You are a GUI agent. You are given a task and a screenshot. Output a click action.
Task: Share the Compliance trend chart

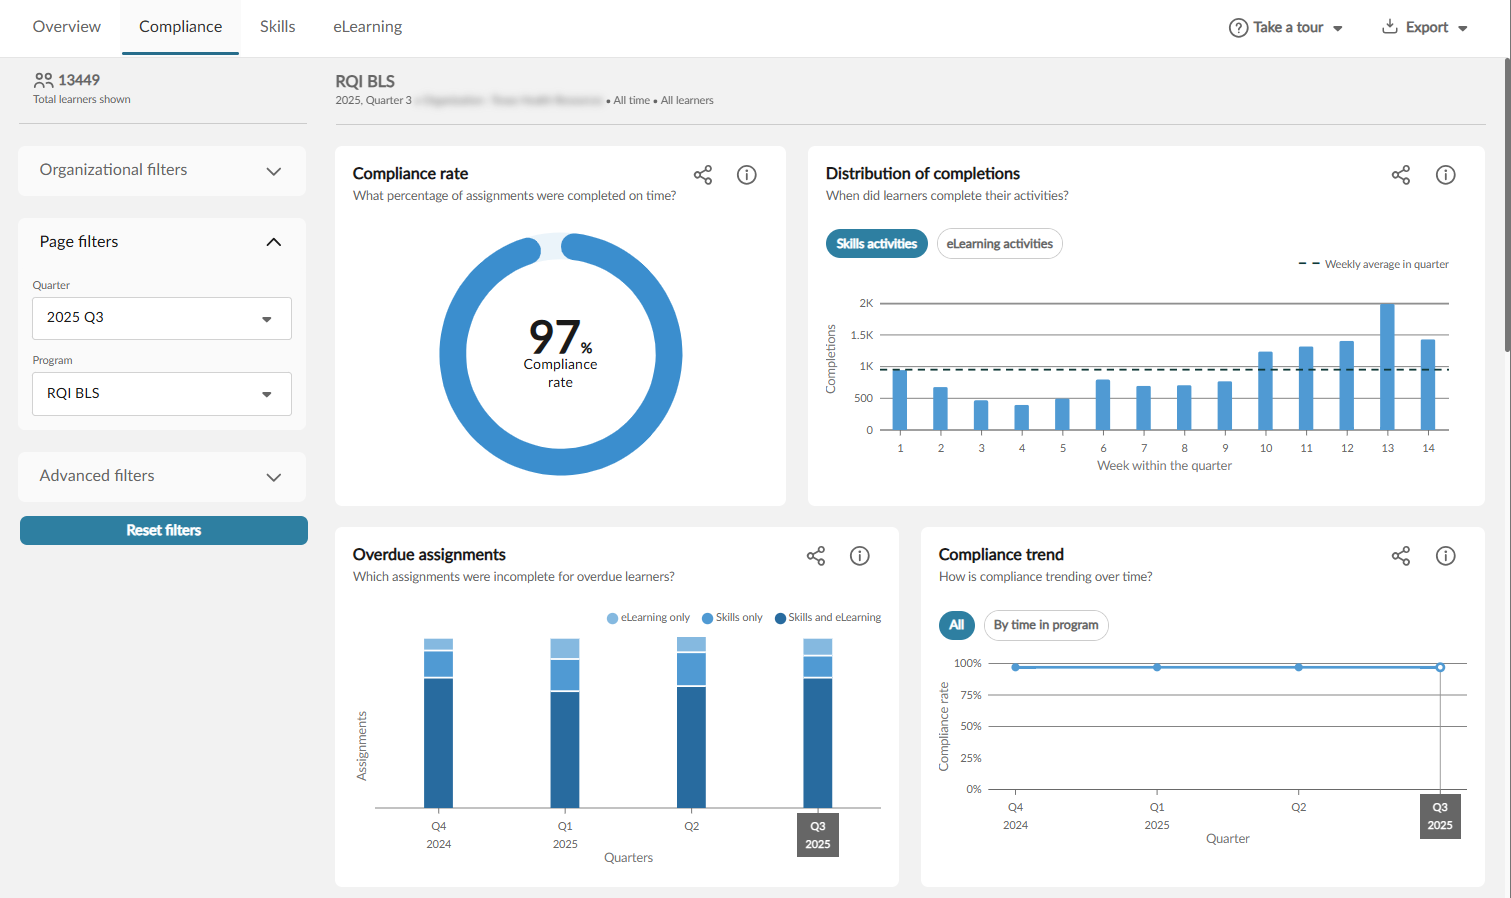tap(1401, 556)
